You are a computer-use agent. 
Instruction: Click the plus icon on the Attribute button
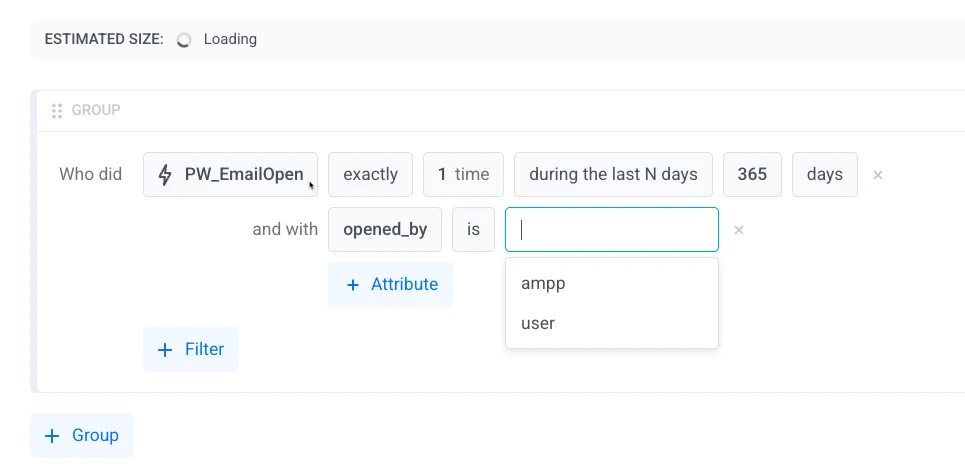point(353,285)
